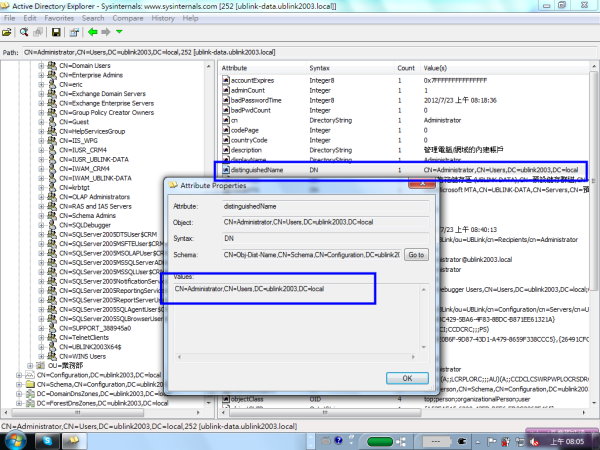The width and height of the screenshot is (600, 450).
Task: Click the icon beside adminCount attribute
Action: [x=226, y=90]
